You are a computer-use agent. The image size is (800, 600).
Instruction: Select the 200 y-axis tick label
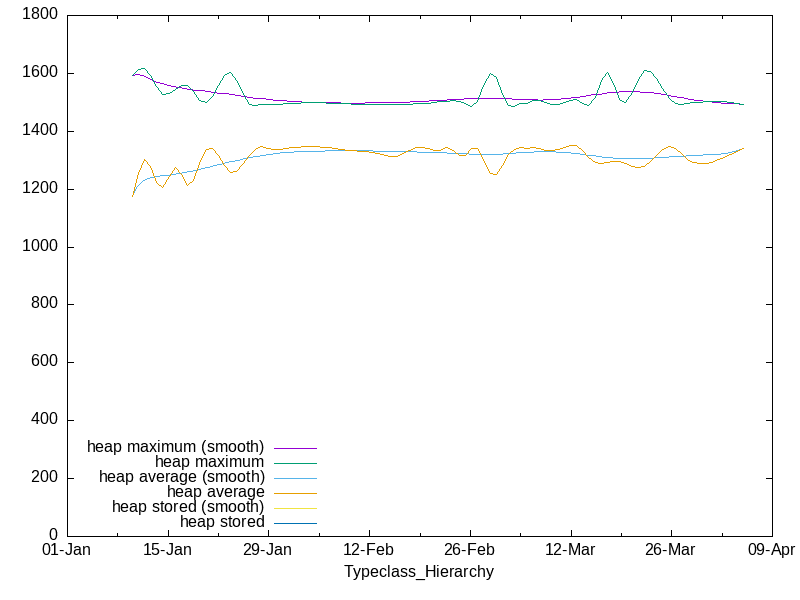coord(44,478)
